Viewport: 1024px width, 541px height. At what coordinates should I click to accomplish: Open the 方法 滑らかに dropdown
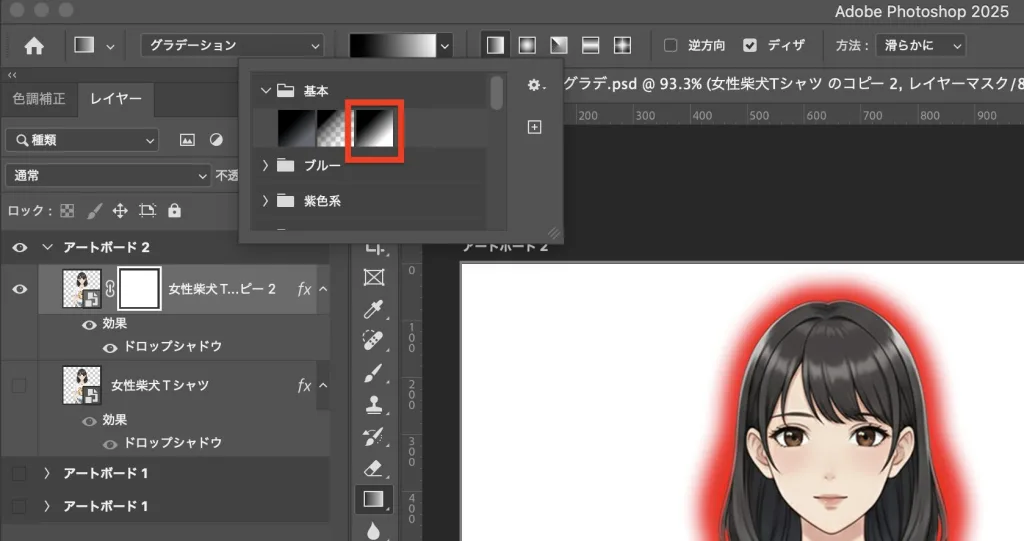pyautogui.click(x=920, y=45)
